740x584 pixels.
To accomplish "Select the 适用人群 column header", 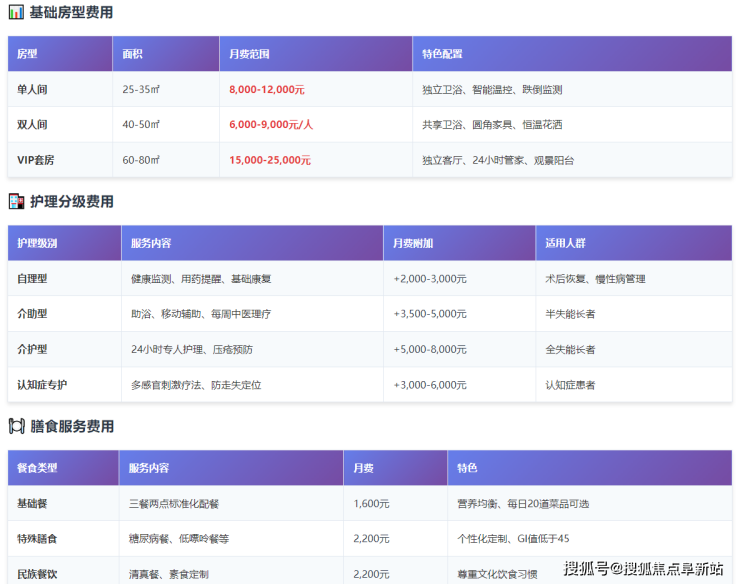I will coord(565,243).
